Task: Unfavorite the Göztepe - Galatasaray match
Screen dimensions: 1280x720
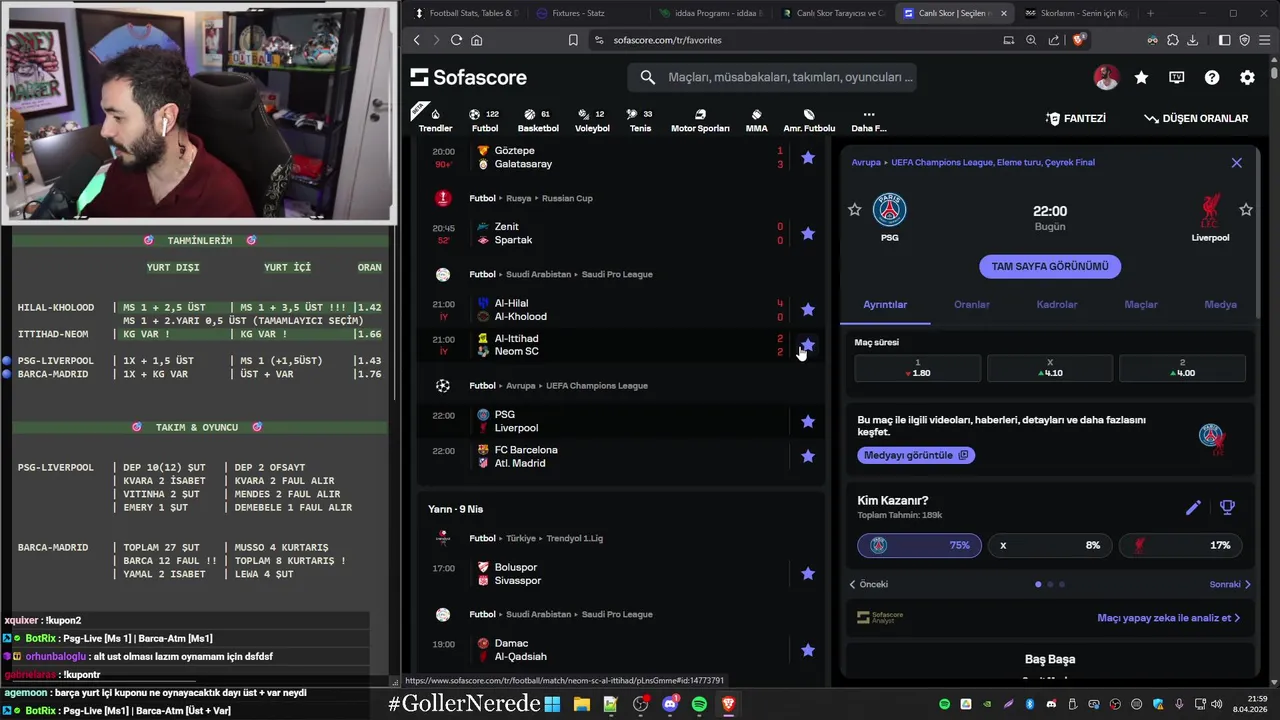Action: click(808, 158)
